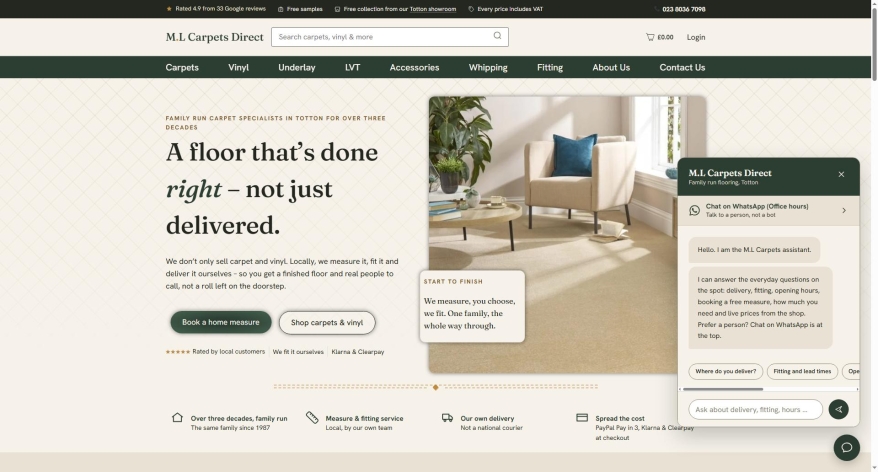Click the Free collection box icon
The image size is (878, 472).
[337, 9]
